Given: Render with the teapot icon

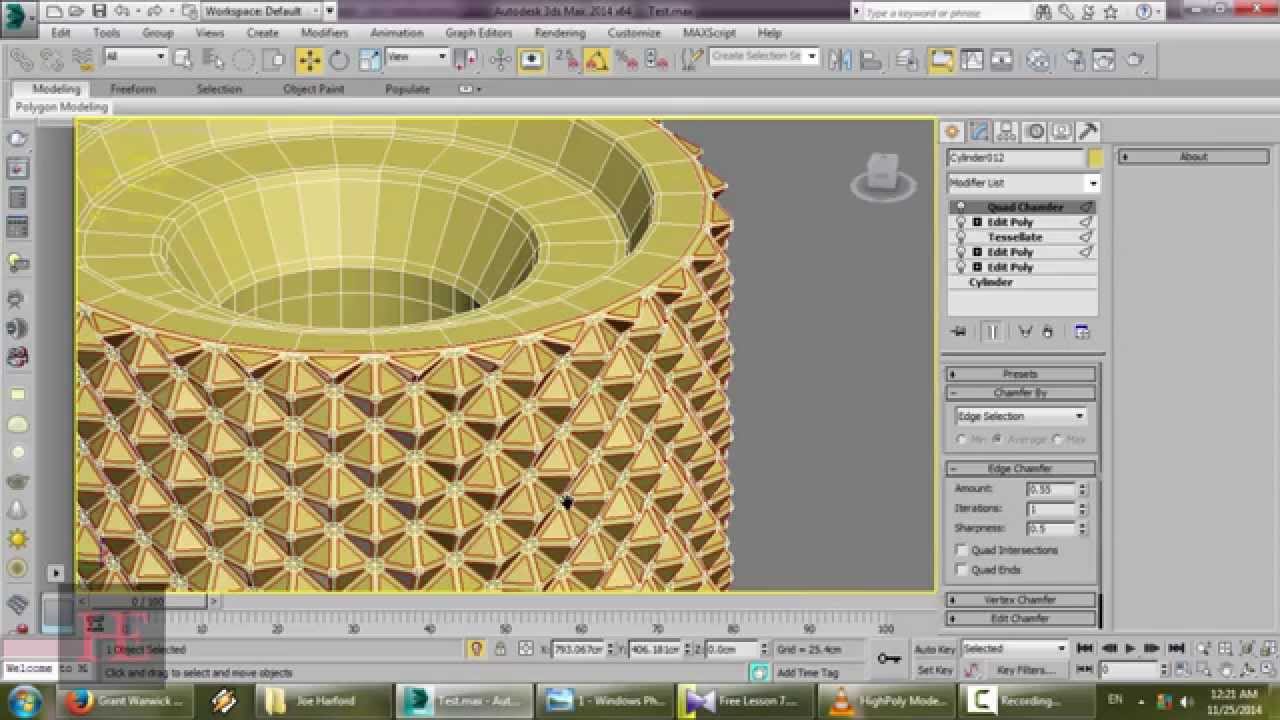Looking at the screenshot, I should click(1134, 60).
